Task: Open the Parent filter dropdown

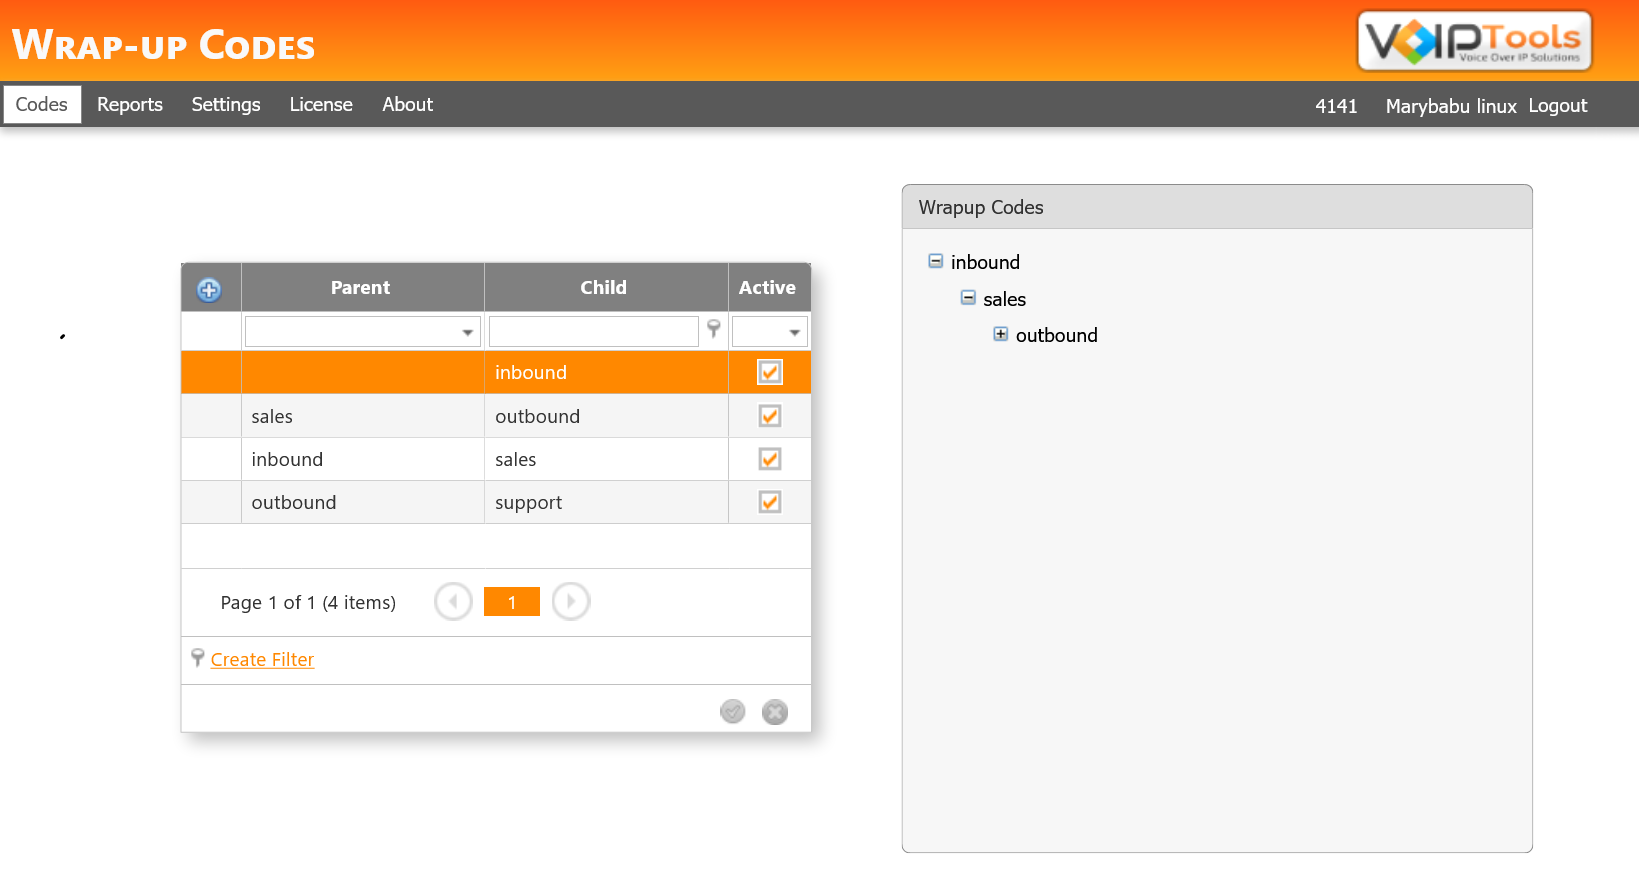Action: click(x=467, y=332)
